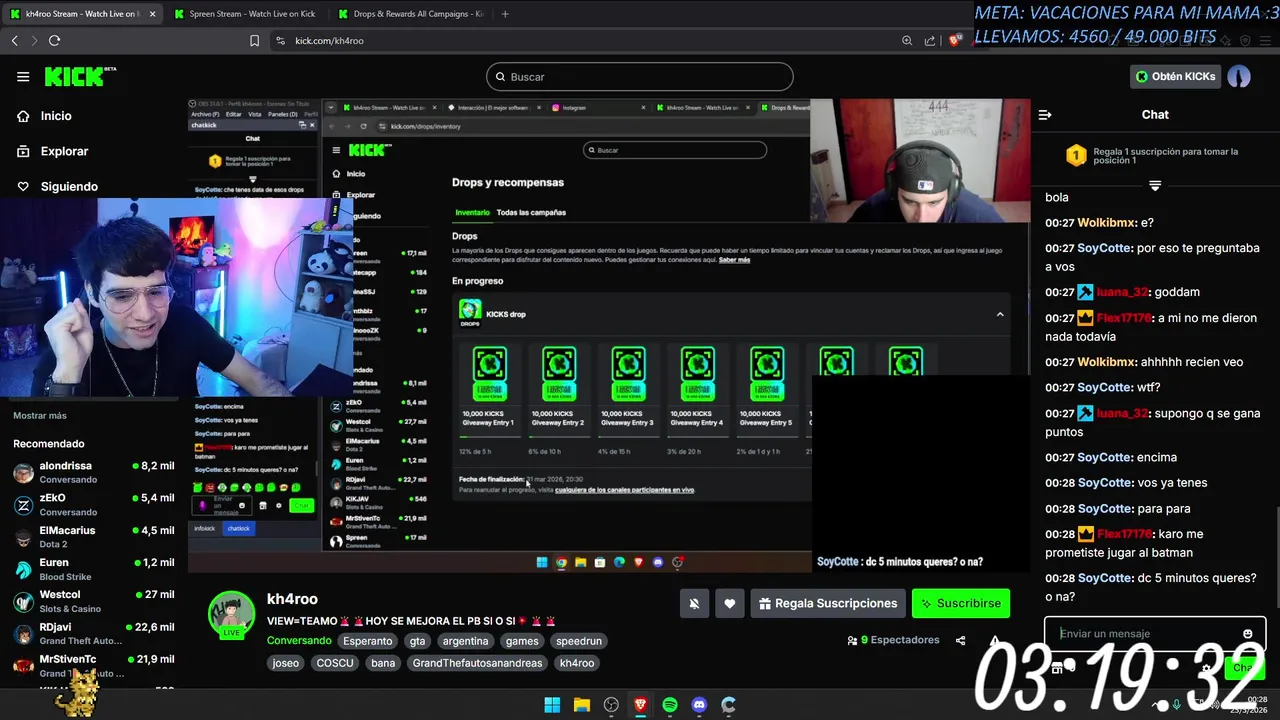Toggle stream notifications bell

pos(694,604)
